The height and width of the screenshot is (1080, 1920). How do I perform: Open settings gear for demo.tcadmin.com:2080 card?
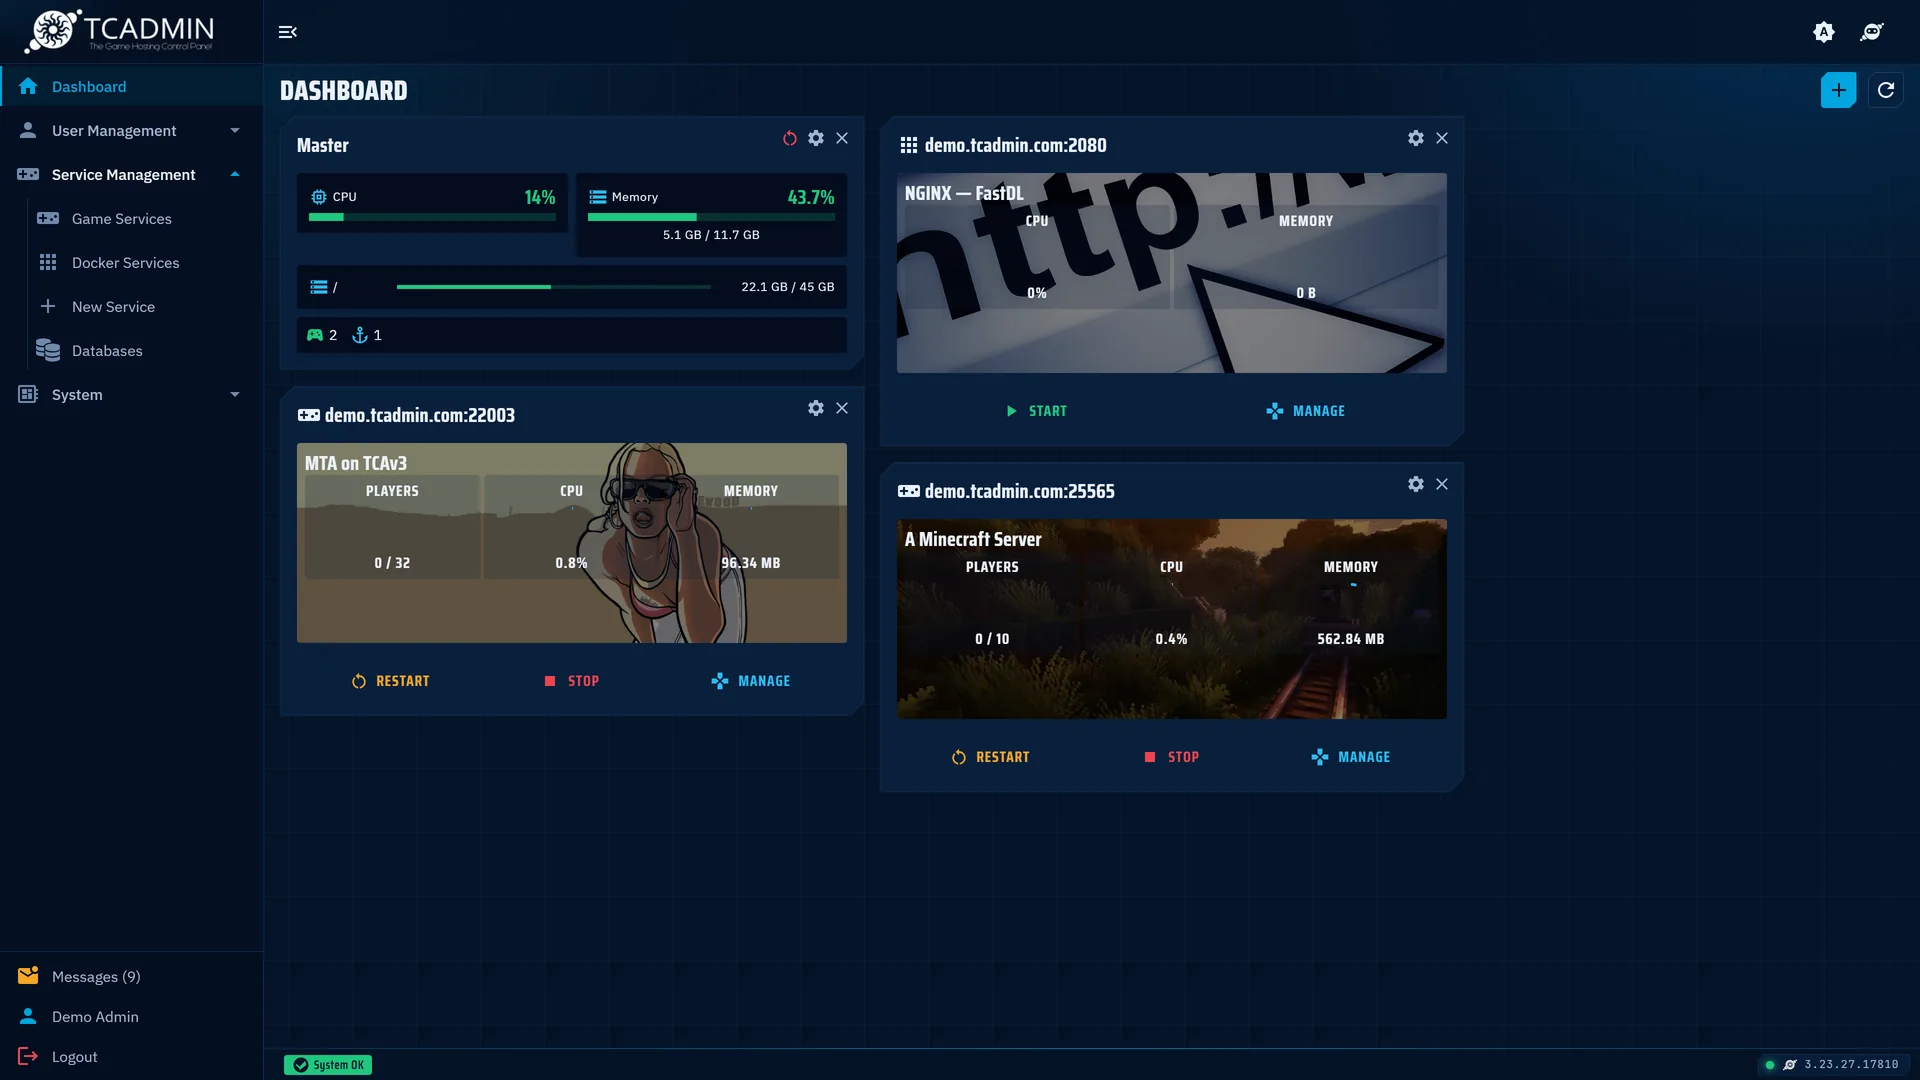coord(1416,138)
